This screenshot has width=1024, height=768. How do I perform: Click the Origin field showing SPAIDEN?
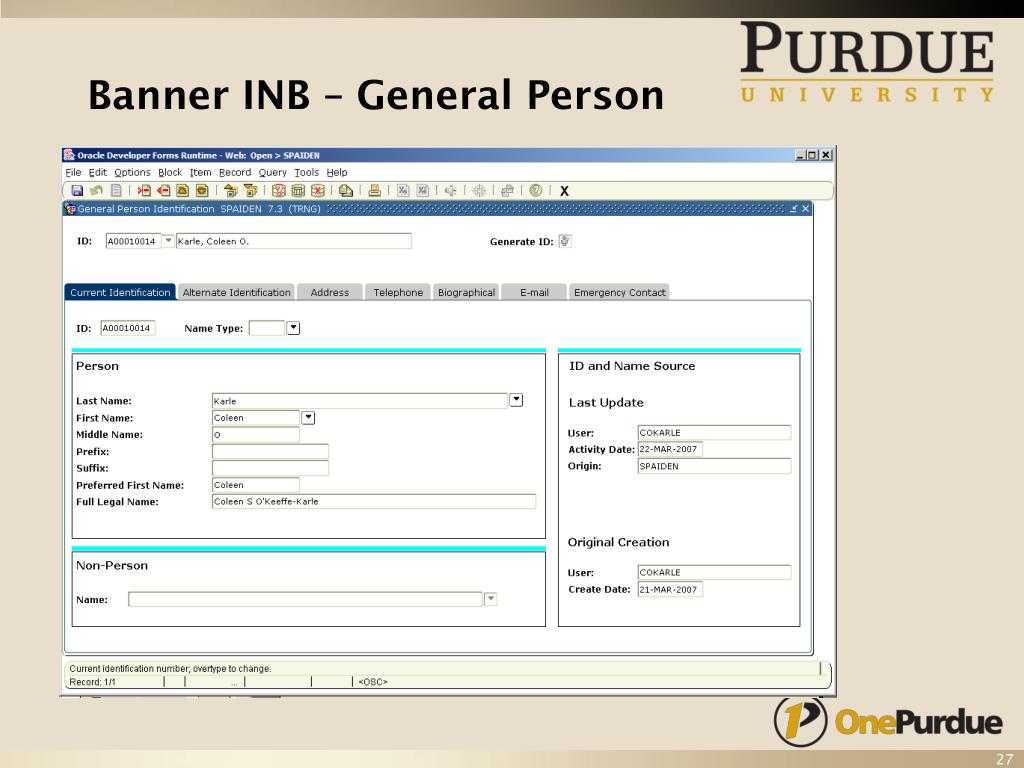coord(714,466)
